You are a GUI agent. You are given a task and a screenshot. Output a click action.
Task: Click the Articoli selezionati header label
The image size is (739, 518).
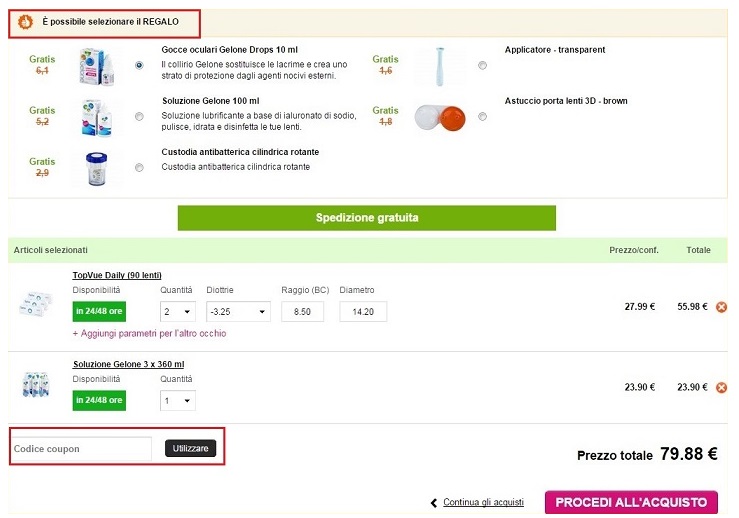[x=50, y=250]
